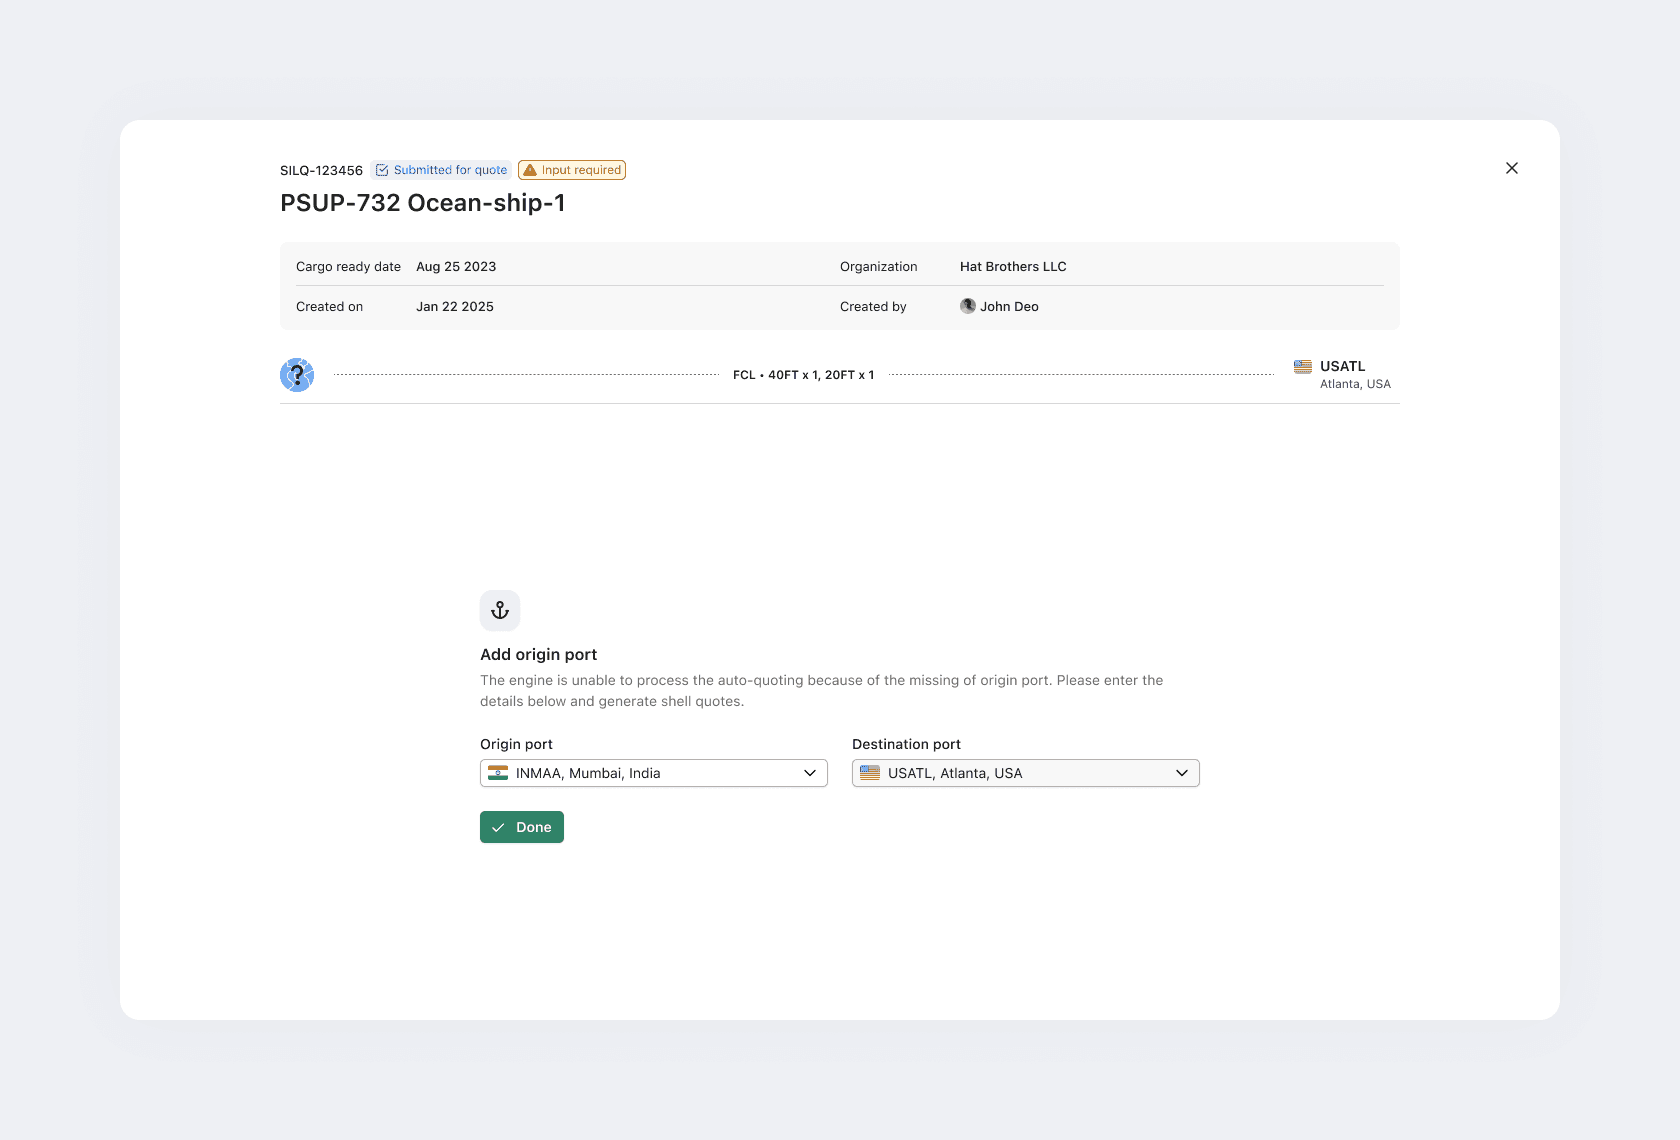1680x1140 pixels.
Task: Click the SILQ-123456 quote ID
Action: point(321,171)
